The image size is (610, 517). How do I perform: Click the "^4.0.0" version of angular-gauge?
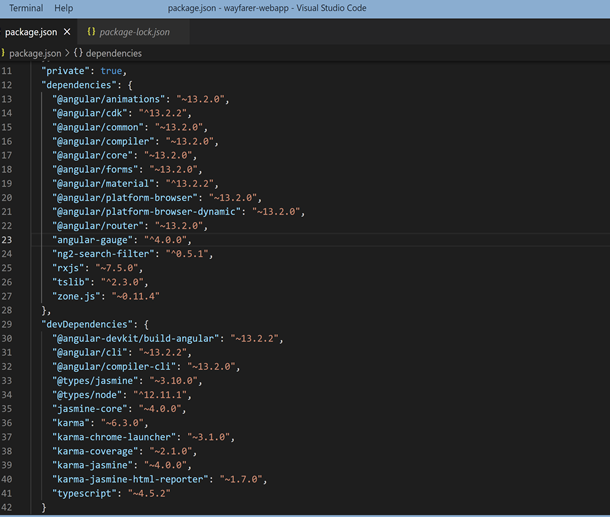pos(165,240)
